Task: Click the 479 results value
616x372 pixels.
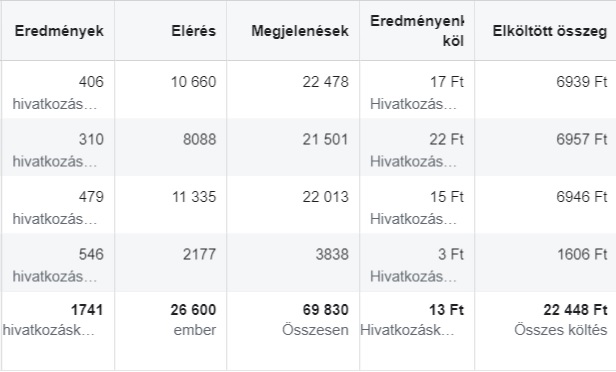Action: tap(91, 196)
